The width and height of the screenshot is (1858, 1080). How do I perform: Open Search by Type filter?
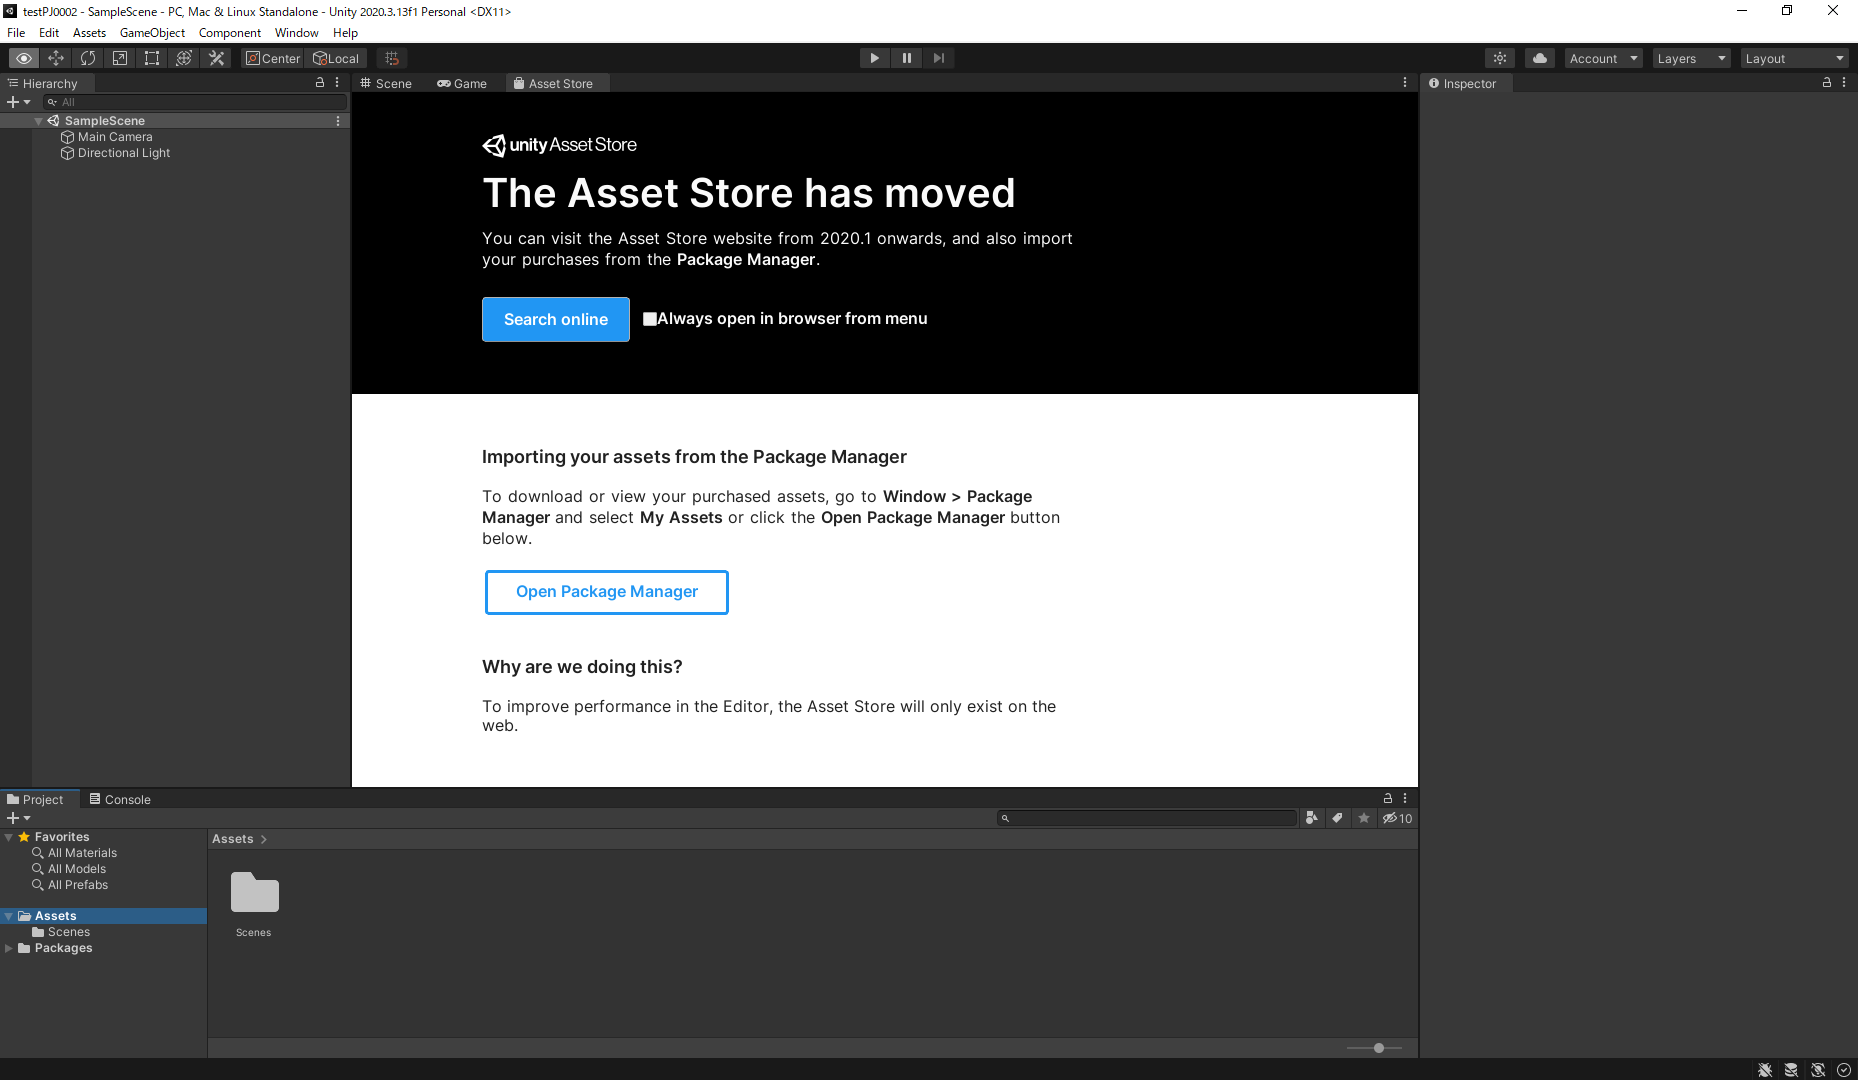point(1312,818)
